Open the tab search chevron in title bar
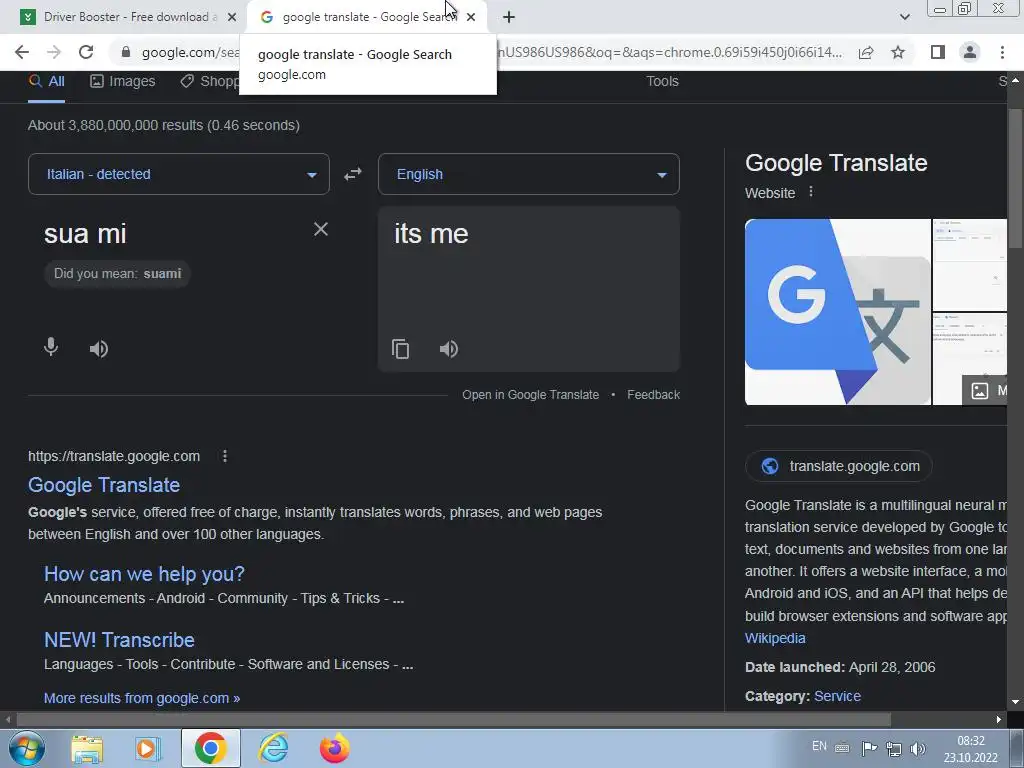 click(x=904, y=17)
